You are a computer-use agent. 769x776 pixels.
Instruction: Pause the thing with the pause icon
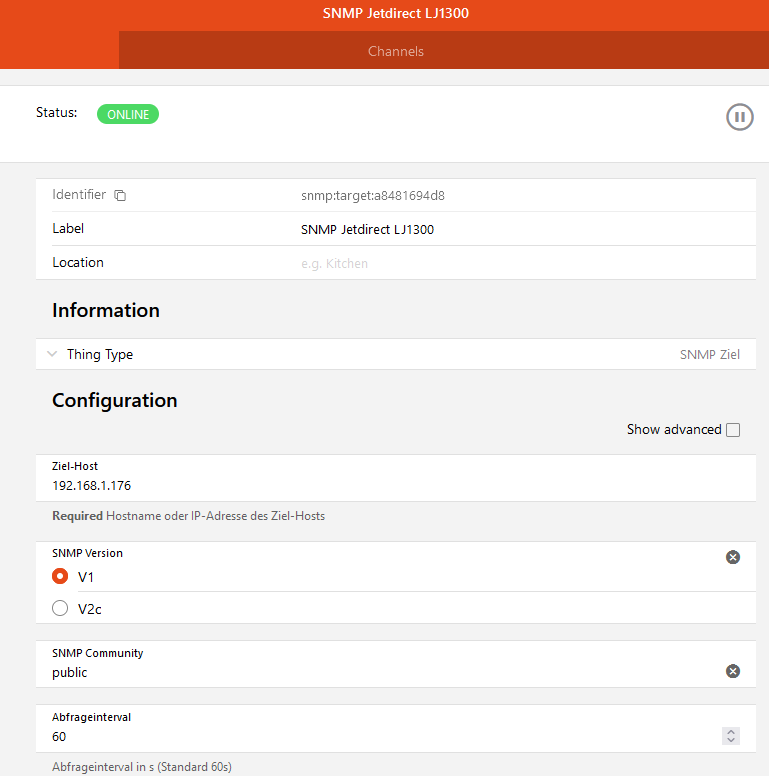[x=739, y=117]
